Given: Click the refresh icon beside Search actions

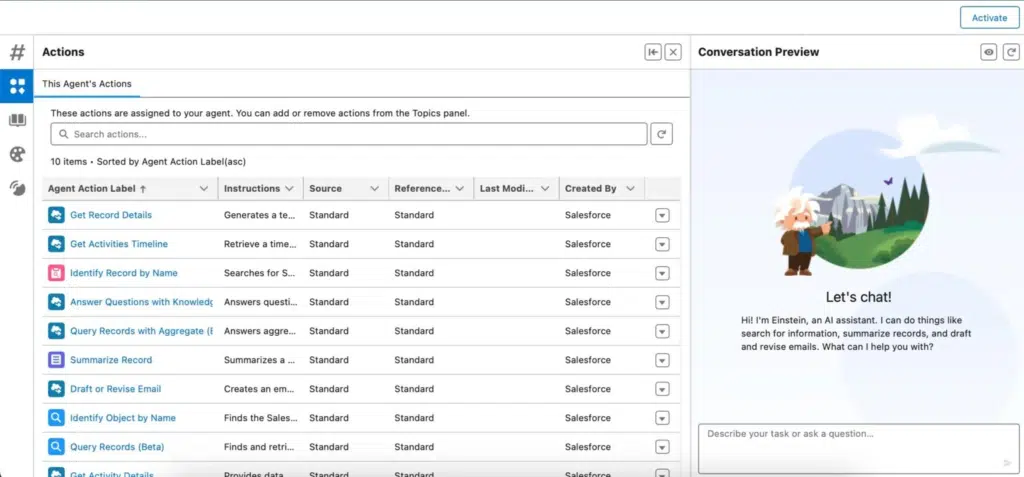Looking at the screenshot, I should [662, 134].
